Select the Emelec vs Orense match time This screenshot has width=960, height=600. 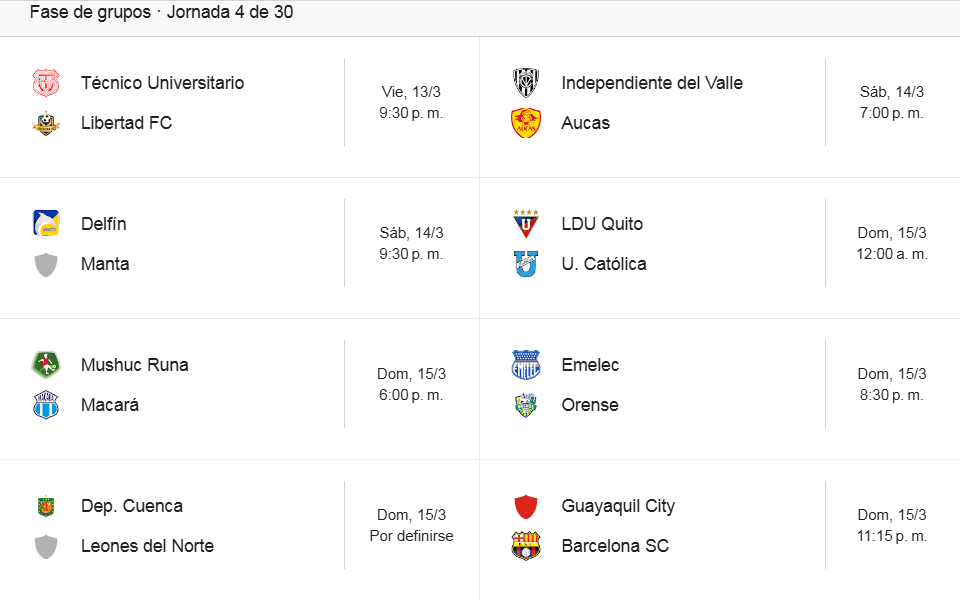(x=891, y=385)
